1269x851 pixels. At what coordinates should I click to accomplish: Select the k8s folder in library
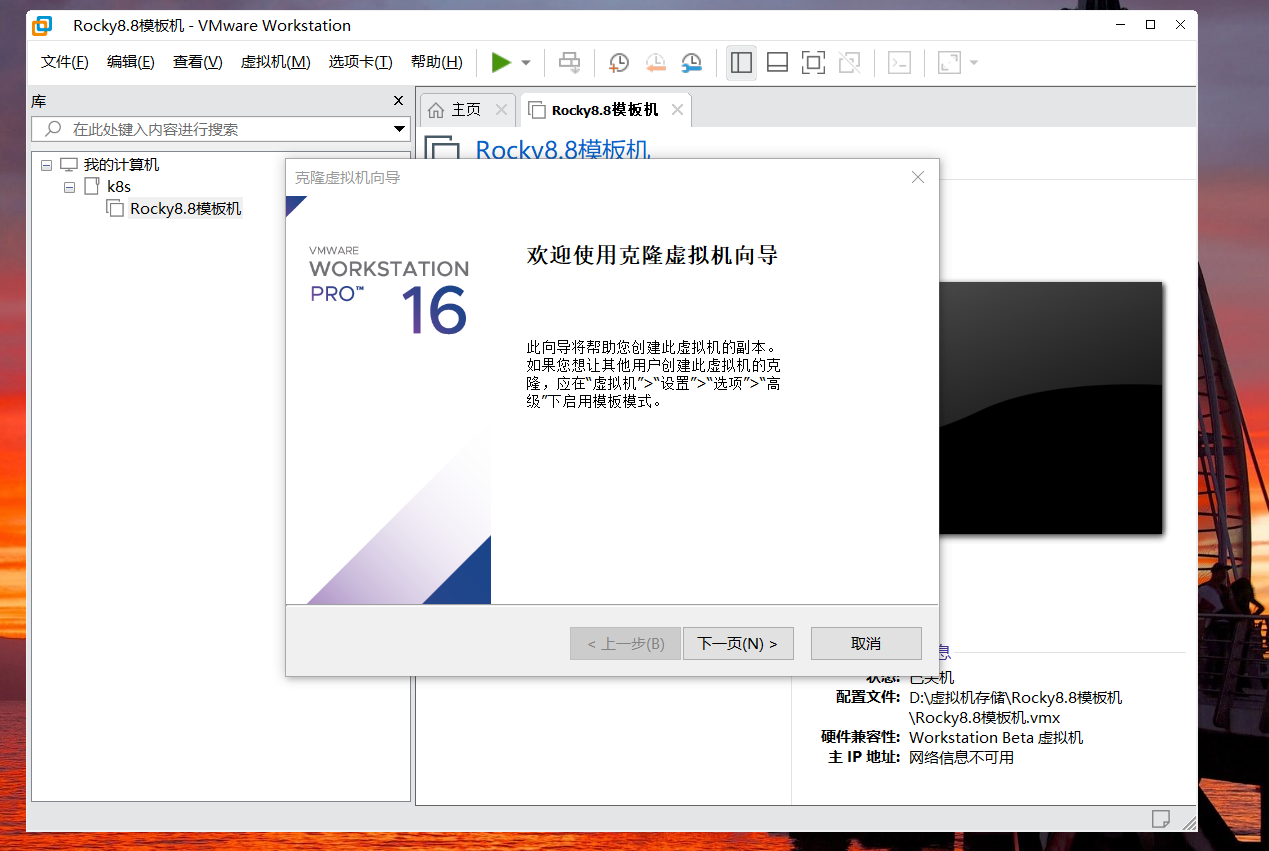[119, 187]
